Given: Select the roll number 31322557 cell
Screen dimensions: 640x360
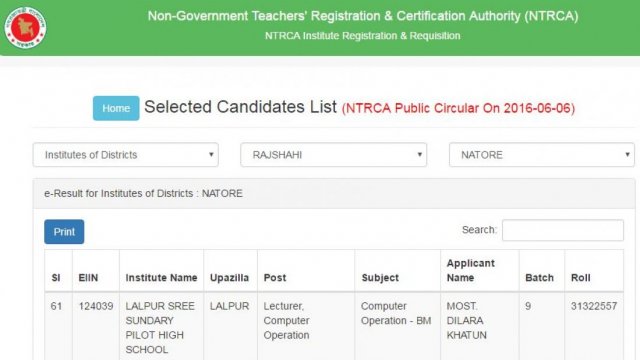Looking at the screenshot, I should (x=594, y=306).
